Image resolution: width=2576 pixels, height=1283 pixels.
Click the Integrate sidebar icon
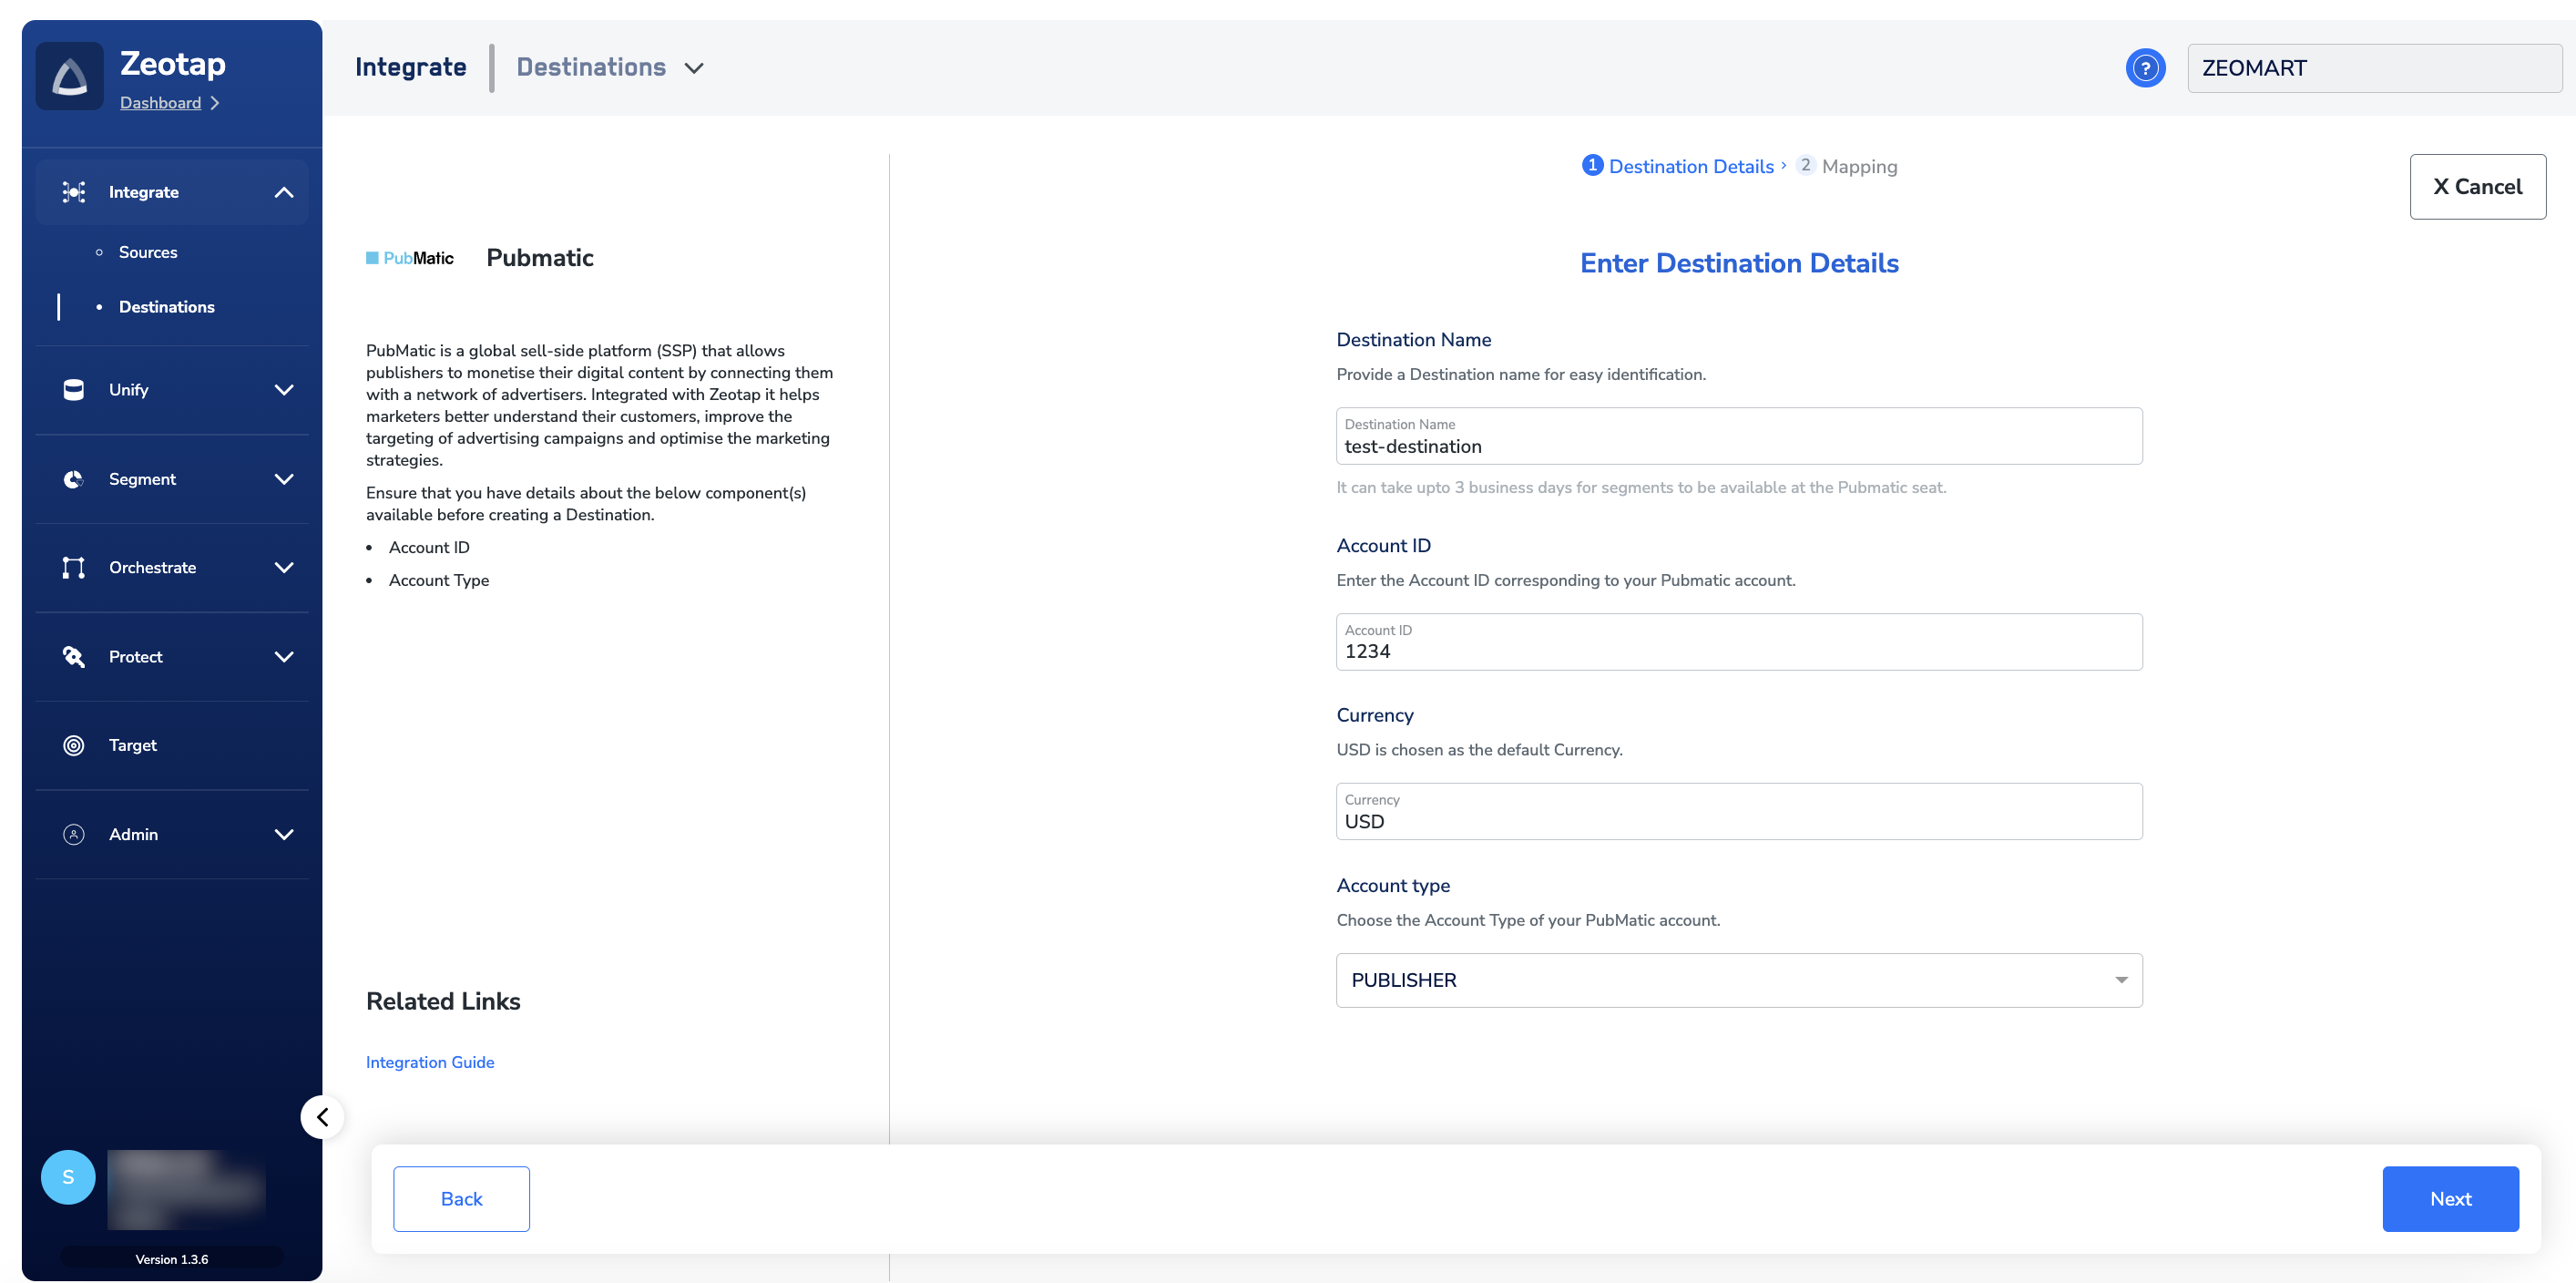click(73, 192)
